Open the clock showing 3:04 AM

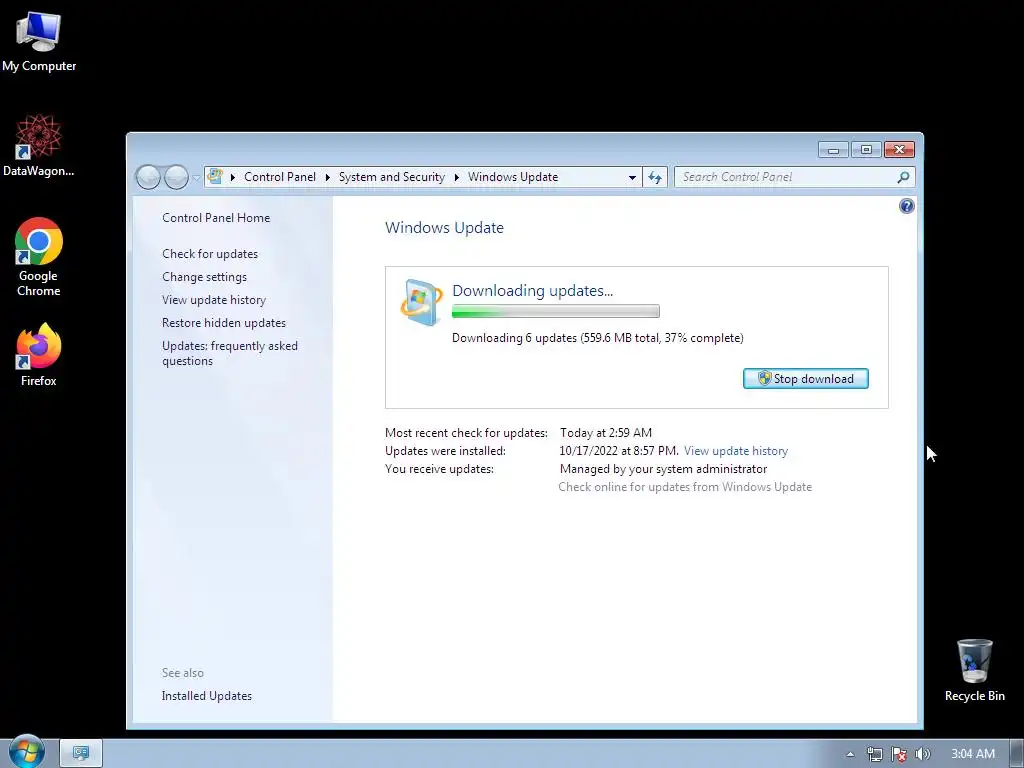pyautogui.click(x=972, y=754)
